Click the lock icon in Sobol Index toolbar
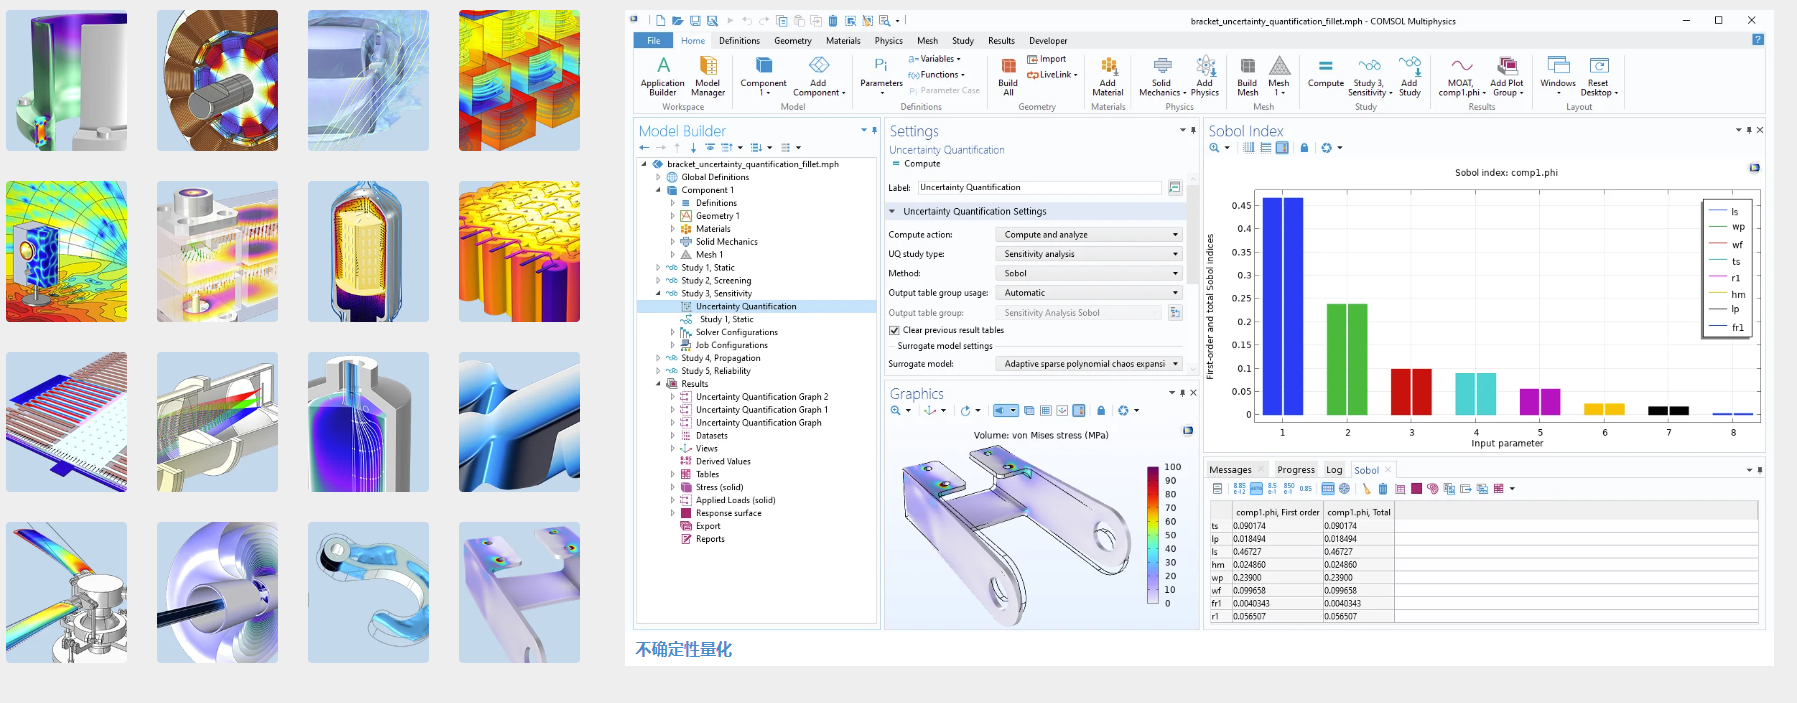 coord(1304,148)
